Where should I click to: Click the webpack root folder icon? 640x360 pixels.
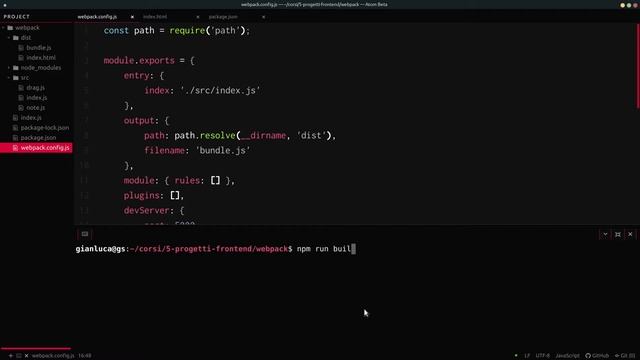tap(10, 28)
